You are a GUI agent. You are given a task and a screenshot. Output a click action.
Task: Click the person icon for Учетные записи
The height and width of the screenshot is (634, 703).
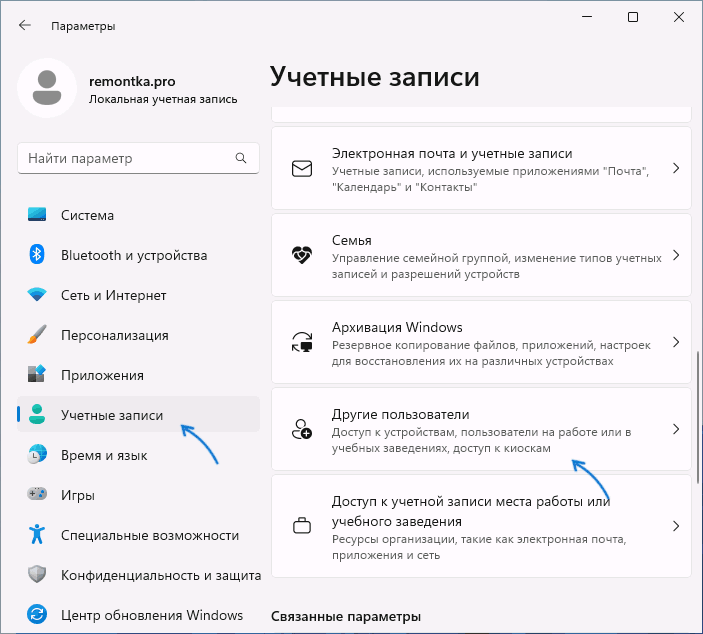[37, 414]
